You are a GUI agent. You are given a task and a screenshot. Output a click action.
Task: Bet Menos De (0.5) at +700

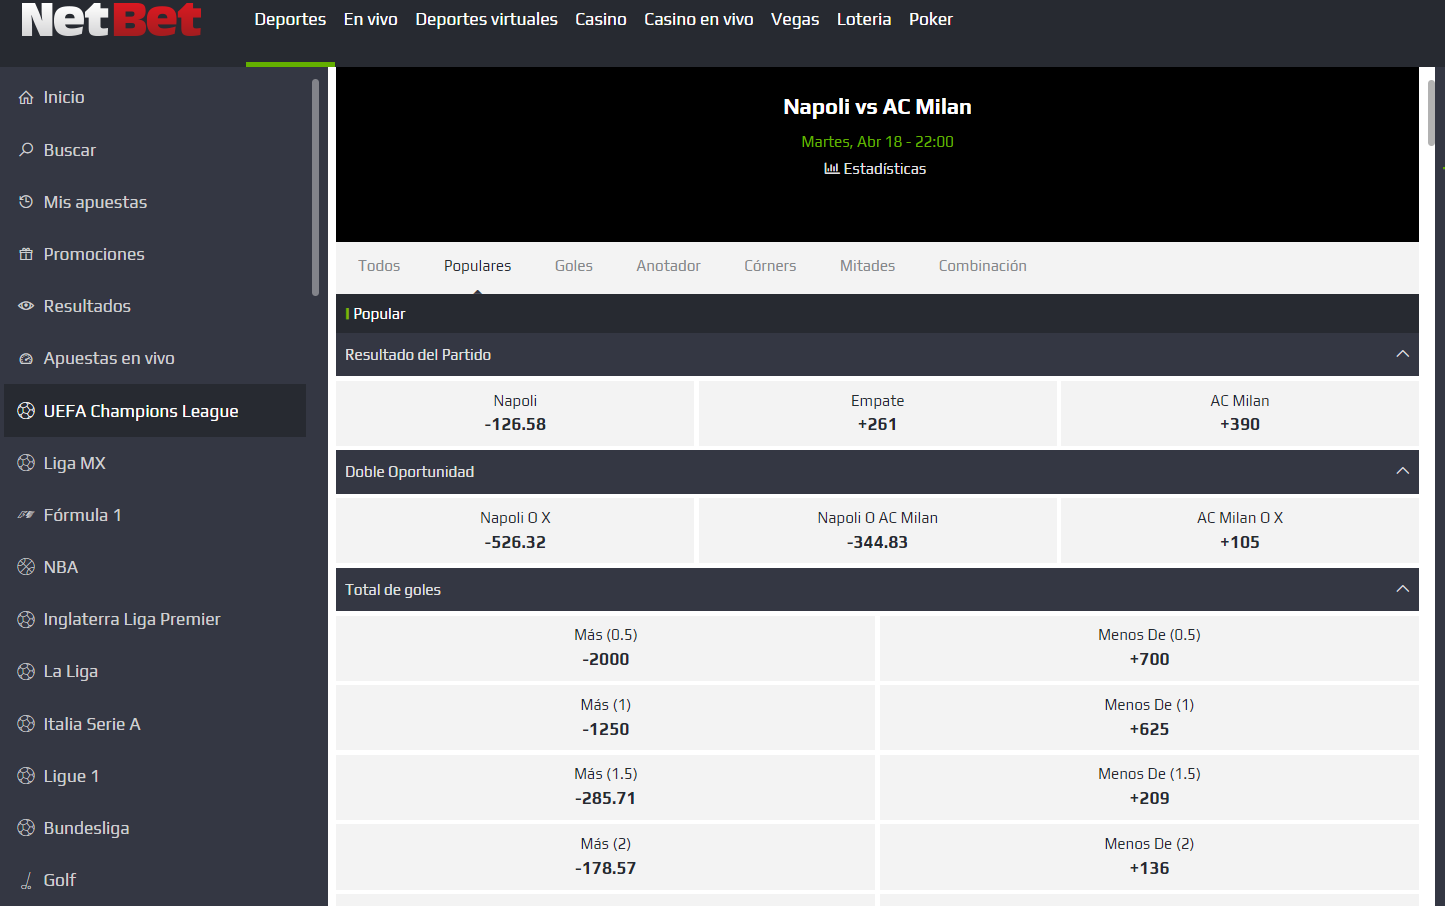tap(1149, 648)
